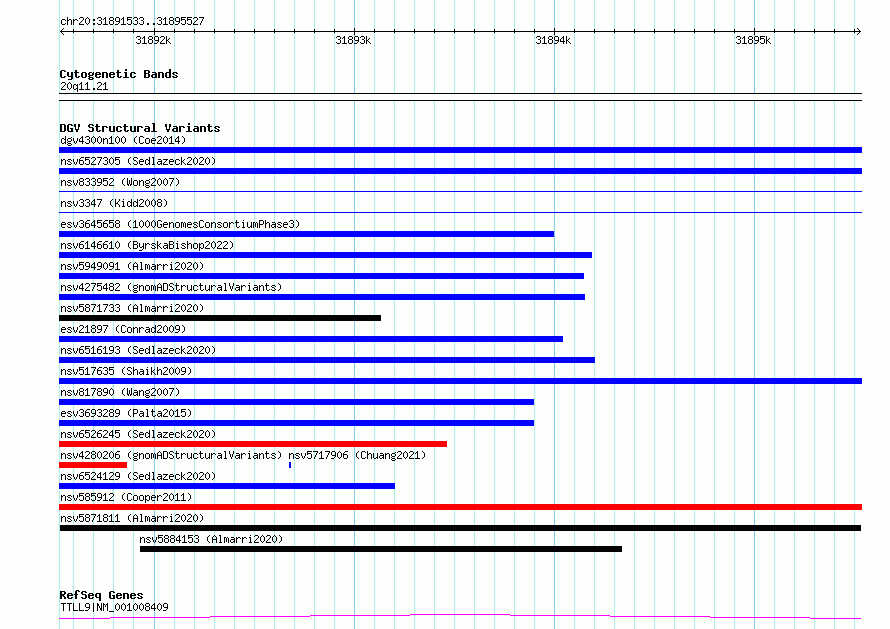Viewport: 890px width, 629px height.
Task: Click the black bar under nsv5871811
Action: pyautogui.click(x=460, y=528)
